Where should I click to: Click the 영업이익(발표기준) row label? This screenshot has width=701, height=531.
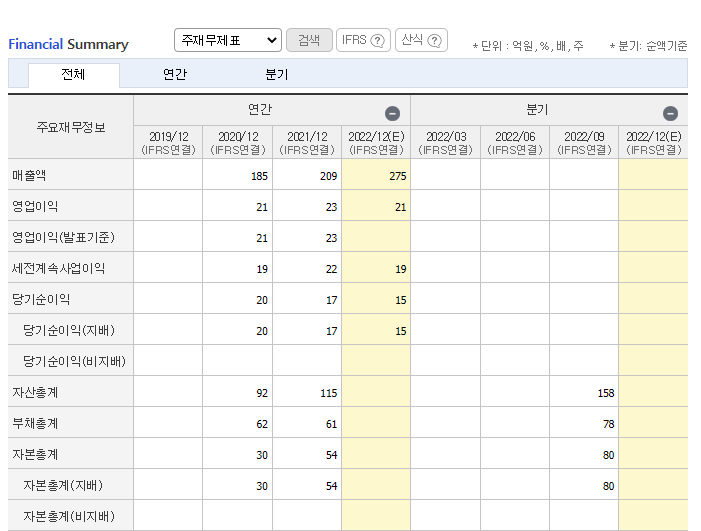pos(63,237)
